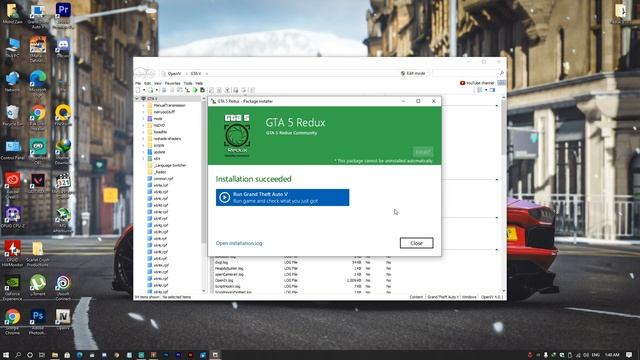Viewport: 640px width, 360px height.
Task: Open the Help menu in OpenIV
Action: pos(199,83)
